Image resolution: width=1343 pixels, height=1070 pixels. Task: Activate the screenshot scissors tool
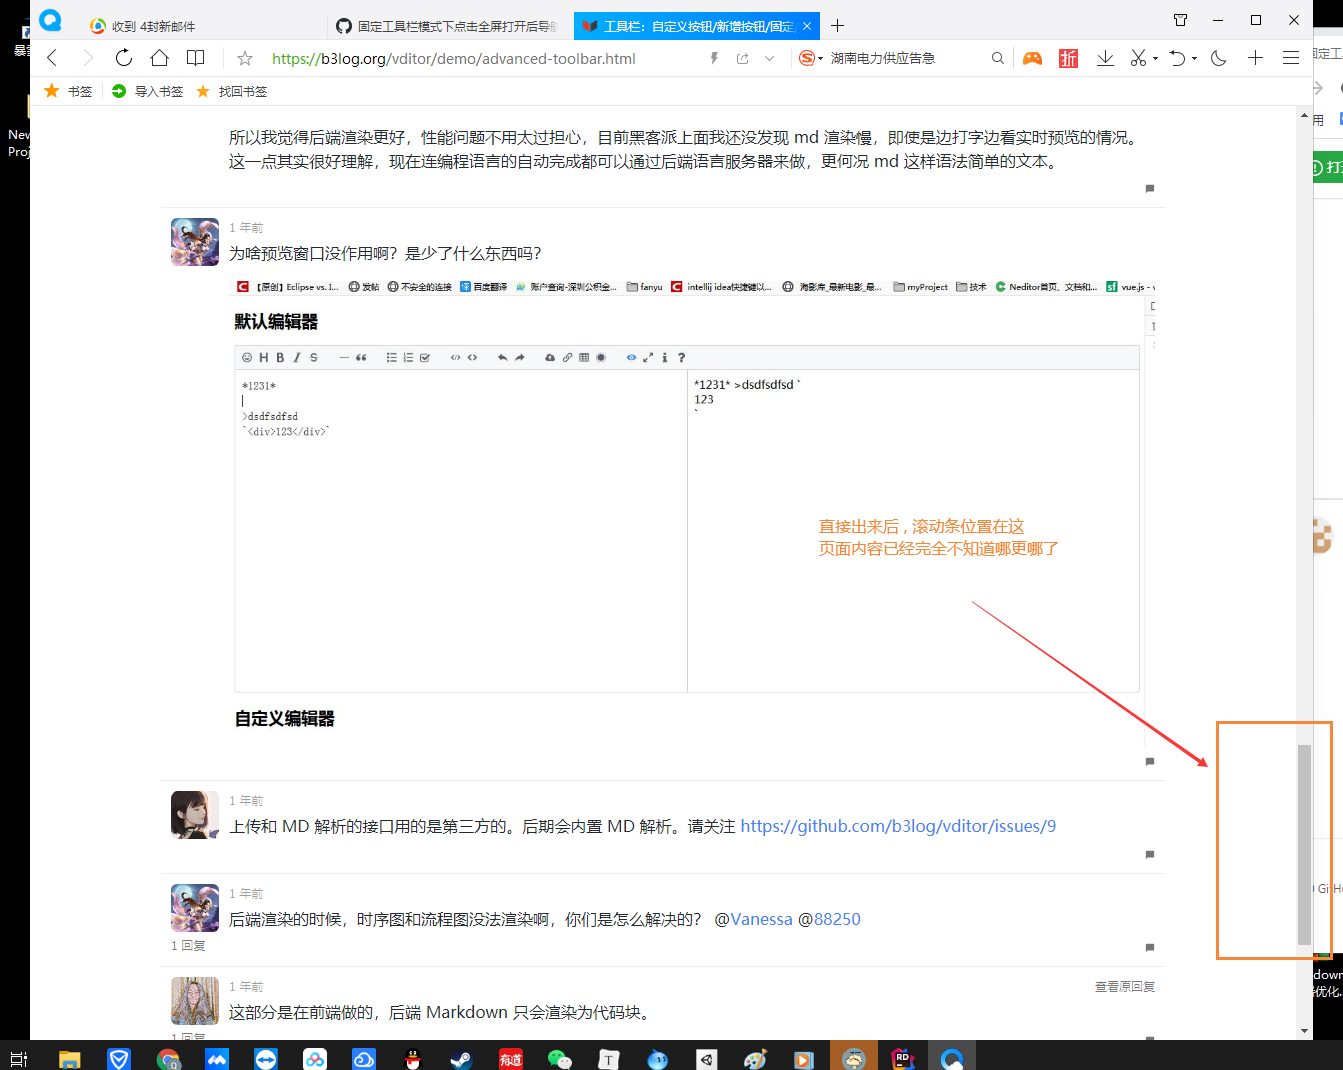tap(1138, 57)
